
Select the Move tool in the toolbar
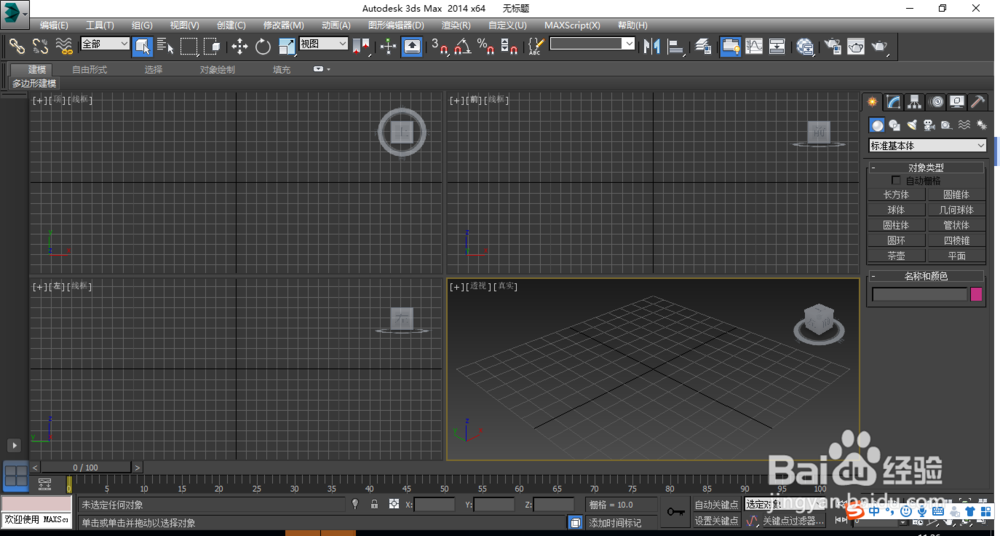240,46
